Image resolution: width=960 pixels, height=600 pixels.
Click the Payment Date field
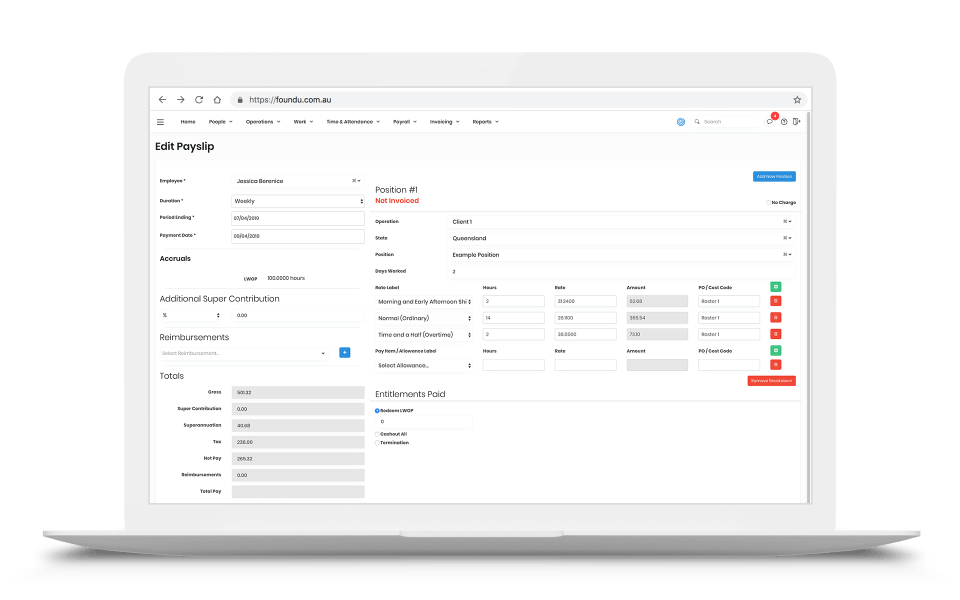point(298,236)
